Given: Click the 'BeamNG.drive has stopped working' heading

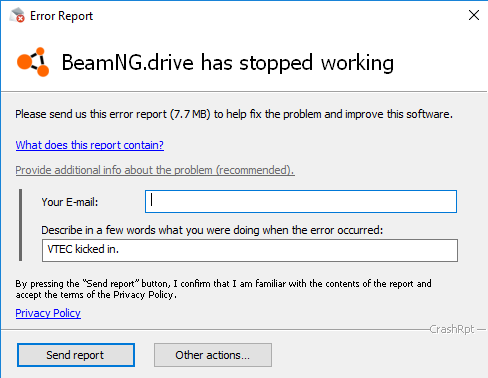Looking at the screenshot, I should [x=228, y=62].
